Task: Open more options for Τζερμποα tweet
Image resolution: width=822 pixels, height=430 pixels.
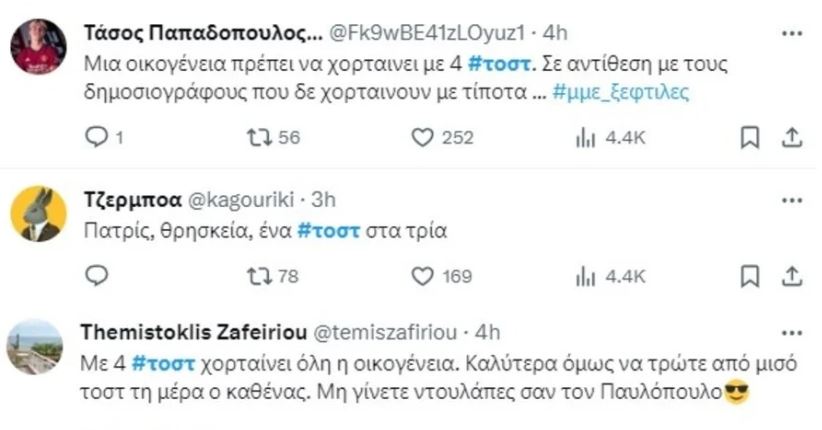Action: point(792,201)
